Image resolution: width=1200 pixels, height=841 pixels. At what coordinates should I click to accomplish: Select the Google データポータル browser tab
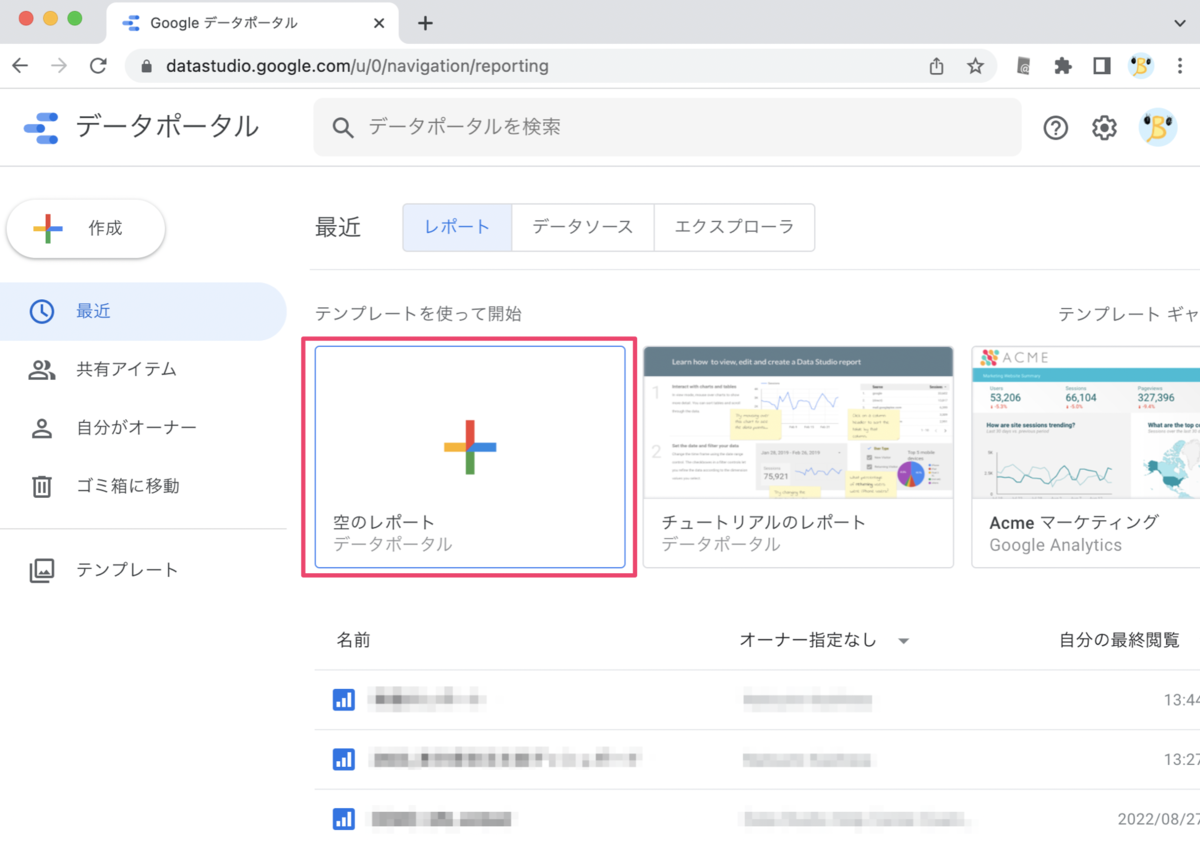[250, 23]
